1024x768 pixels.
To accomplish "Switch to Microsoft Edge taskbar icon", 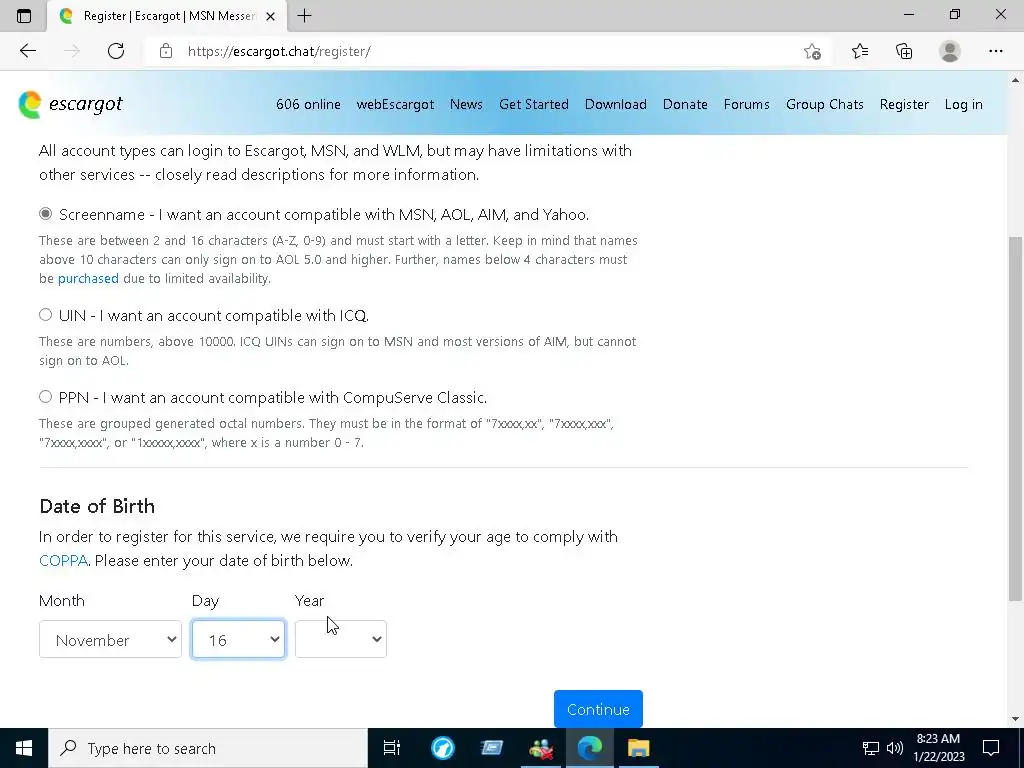I will (x=590, y=748).
